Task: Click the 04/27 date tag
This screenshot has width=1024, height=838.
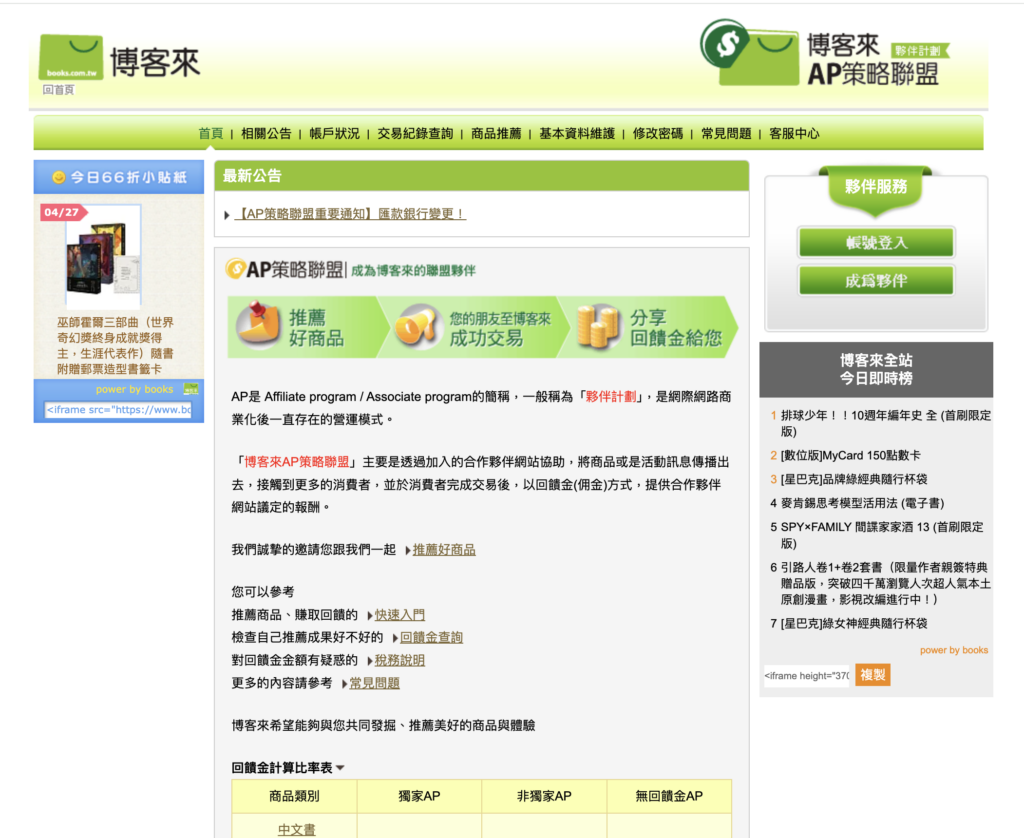Action: (63, 212)
